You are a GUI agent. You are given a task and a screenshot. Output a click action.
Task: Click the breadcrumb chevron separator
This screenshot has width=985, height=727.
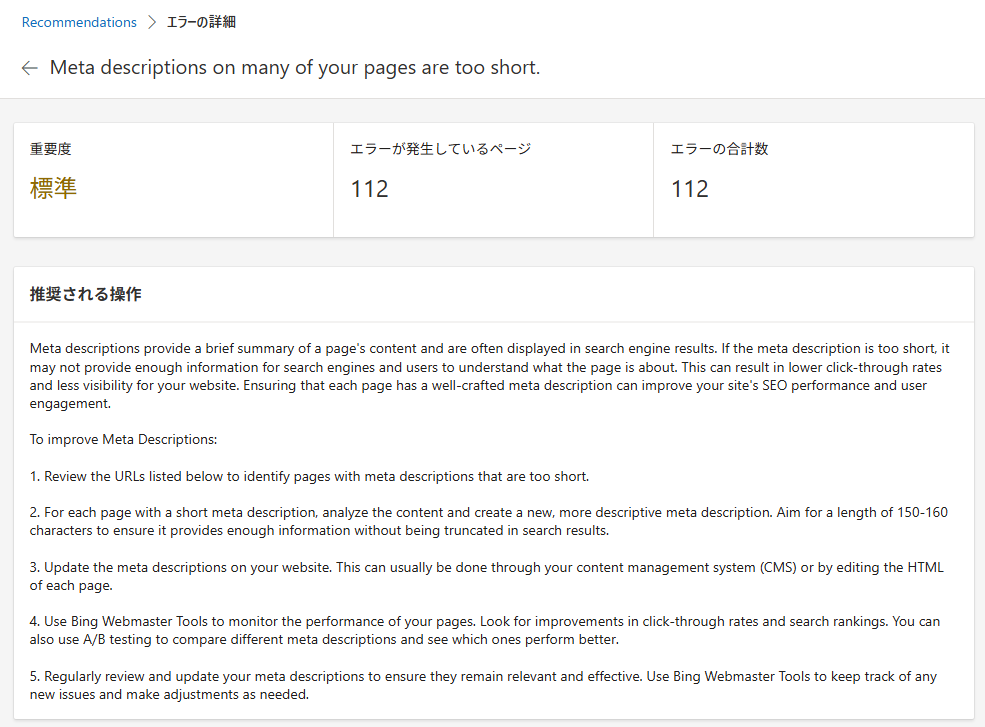(x=151, y=21)
